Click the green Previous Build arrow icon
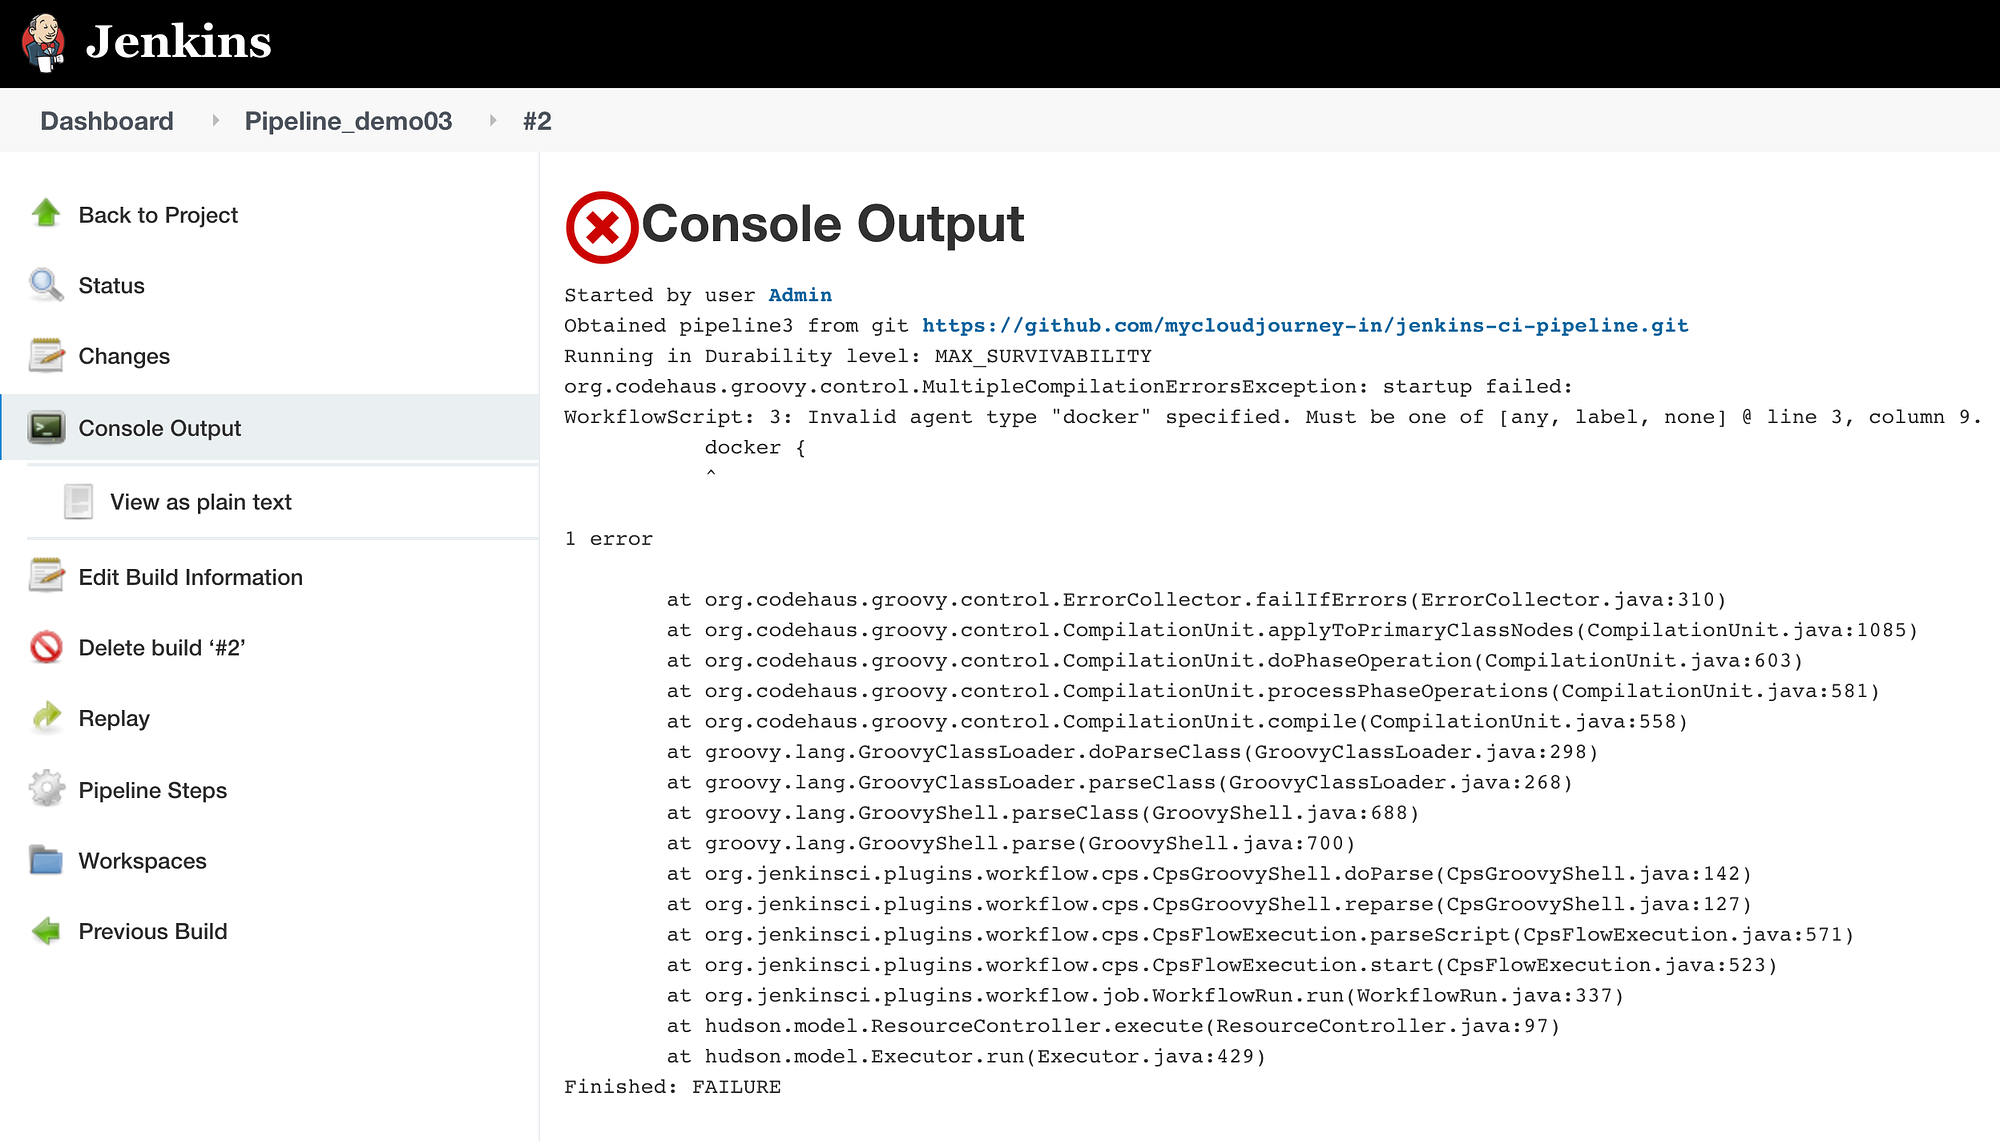 46,931
